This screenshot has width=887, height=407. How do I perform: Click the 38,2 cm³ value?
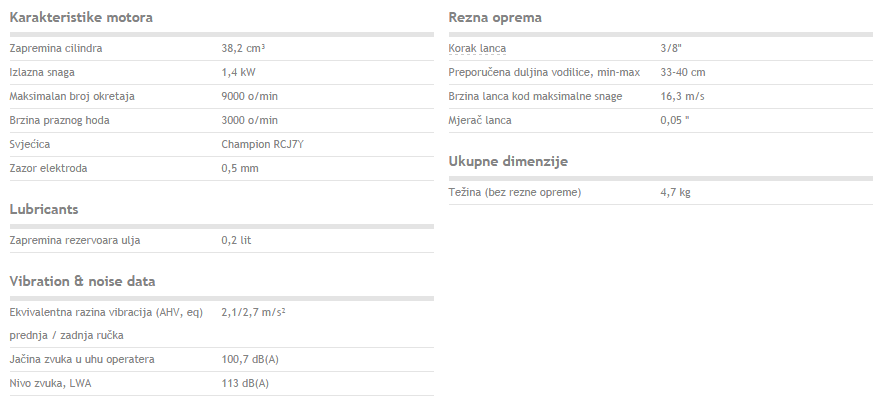tap(243, 49)
